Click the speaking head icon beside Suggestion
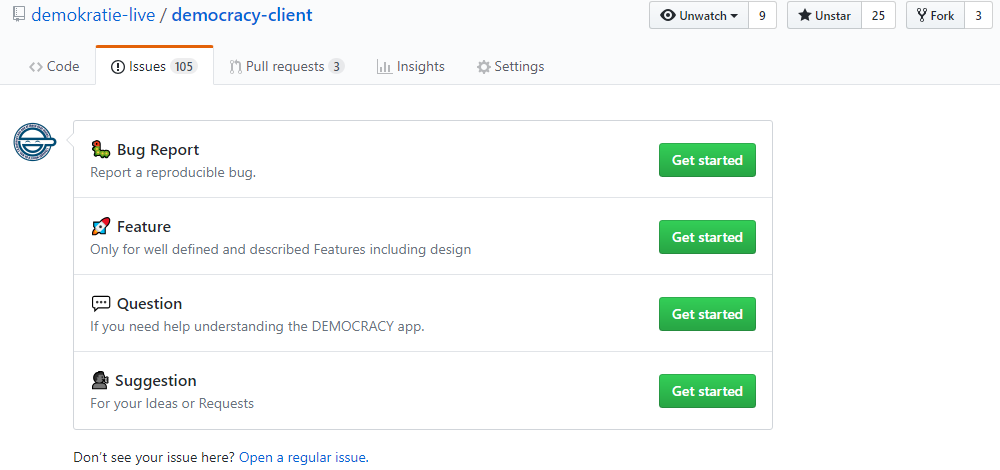The width and height of the screenshot is (1000, 470). (x=100, y=381)
